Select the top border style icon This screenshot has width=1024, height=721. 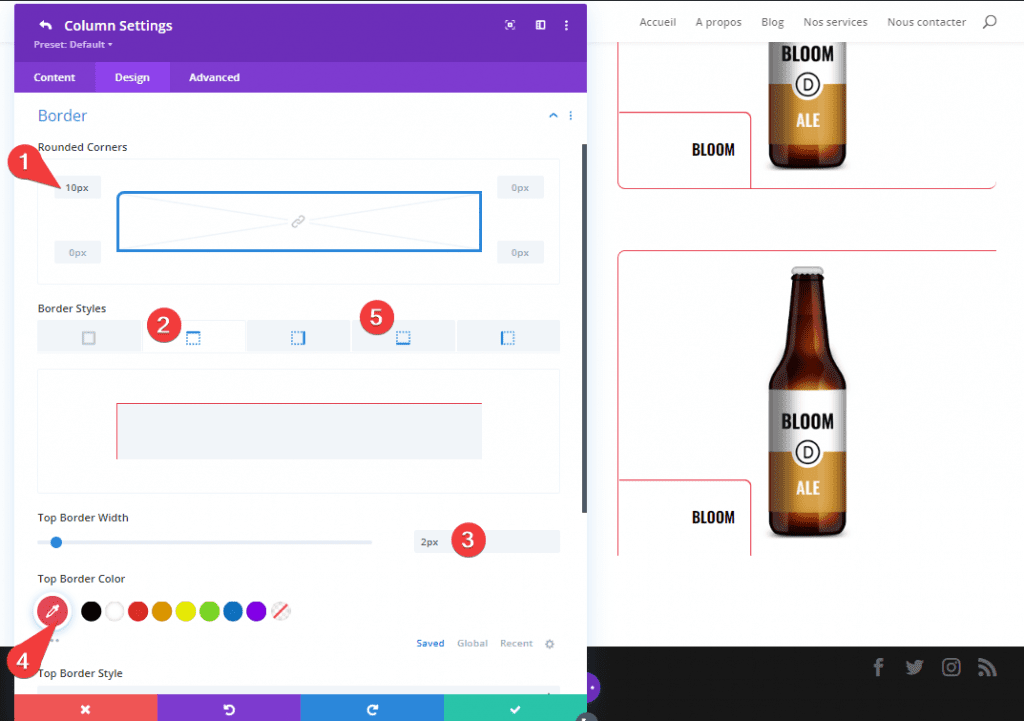193,338
